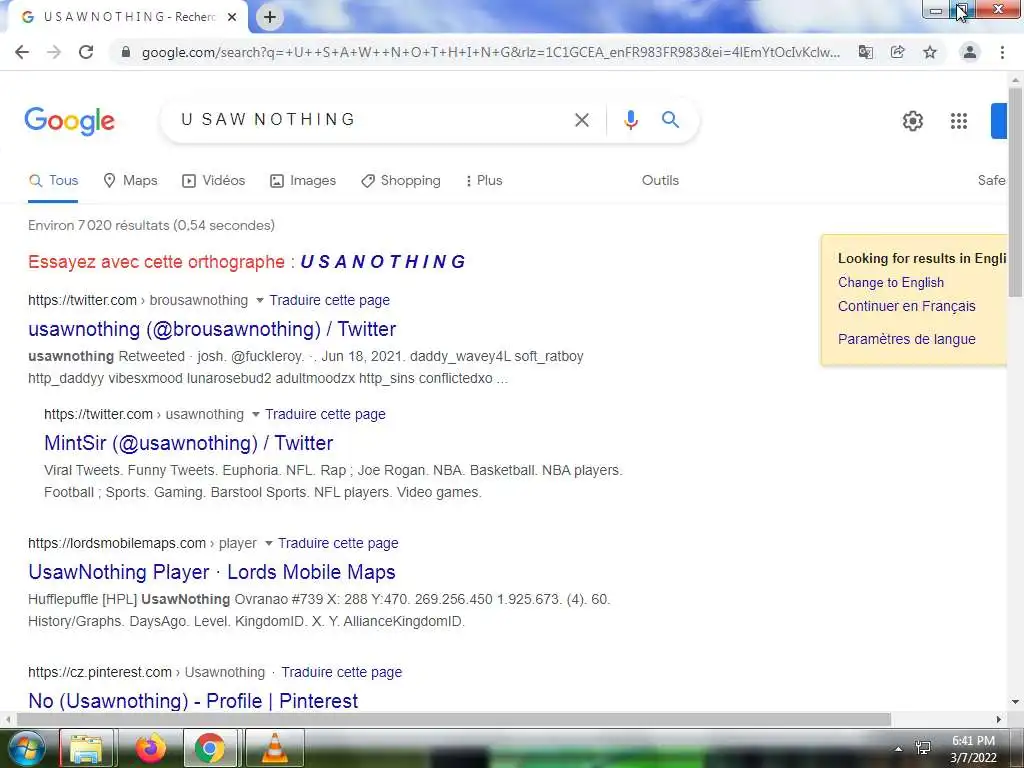Click the Google logo
The height and width of the screenshot is (768, 1024).
[69, 121]
